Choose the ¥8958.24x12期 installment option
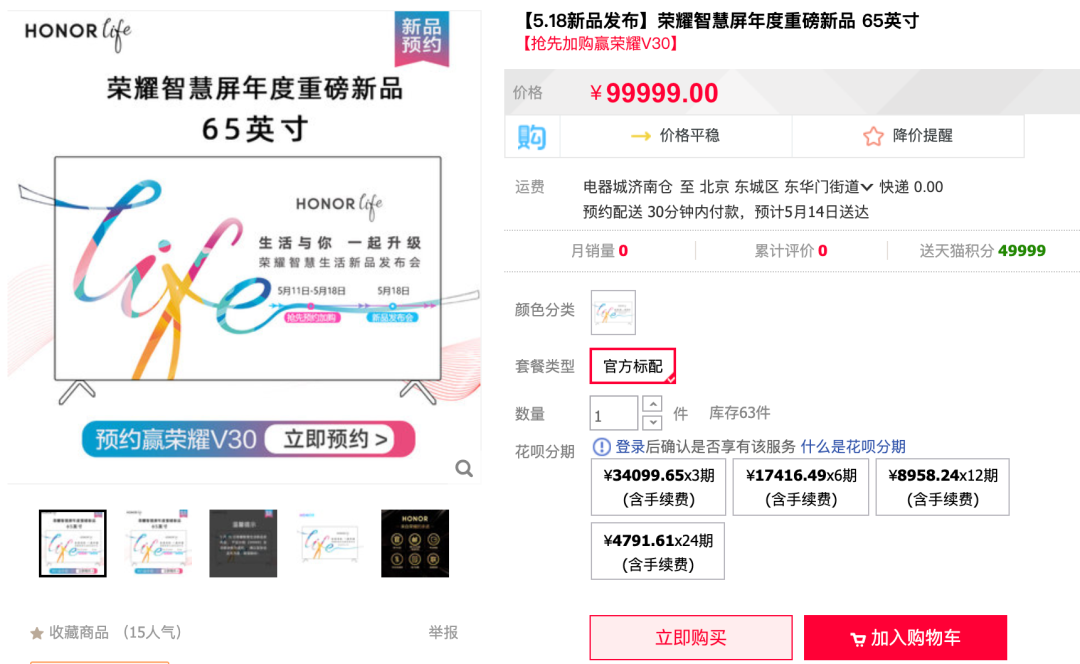This screenshot has width=1080, height=664. click(942, 487)
